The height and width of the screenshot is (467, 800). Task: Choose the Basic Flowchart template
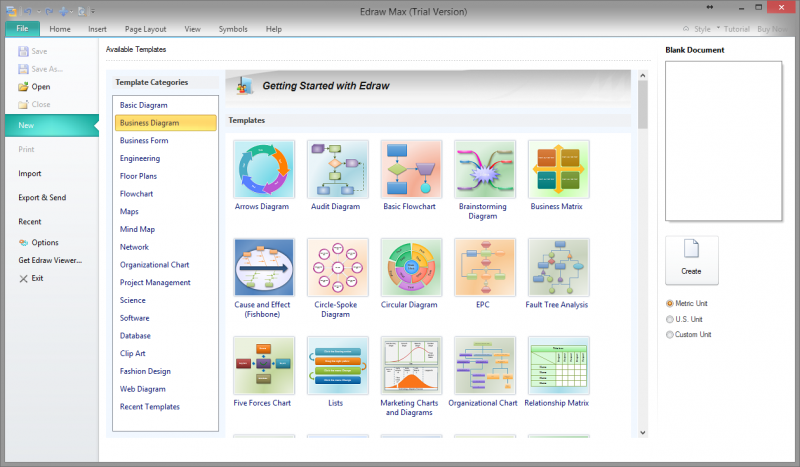411,169
